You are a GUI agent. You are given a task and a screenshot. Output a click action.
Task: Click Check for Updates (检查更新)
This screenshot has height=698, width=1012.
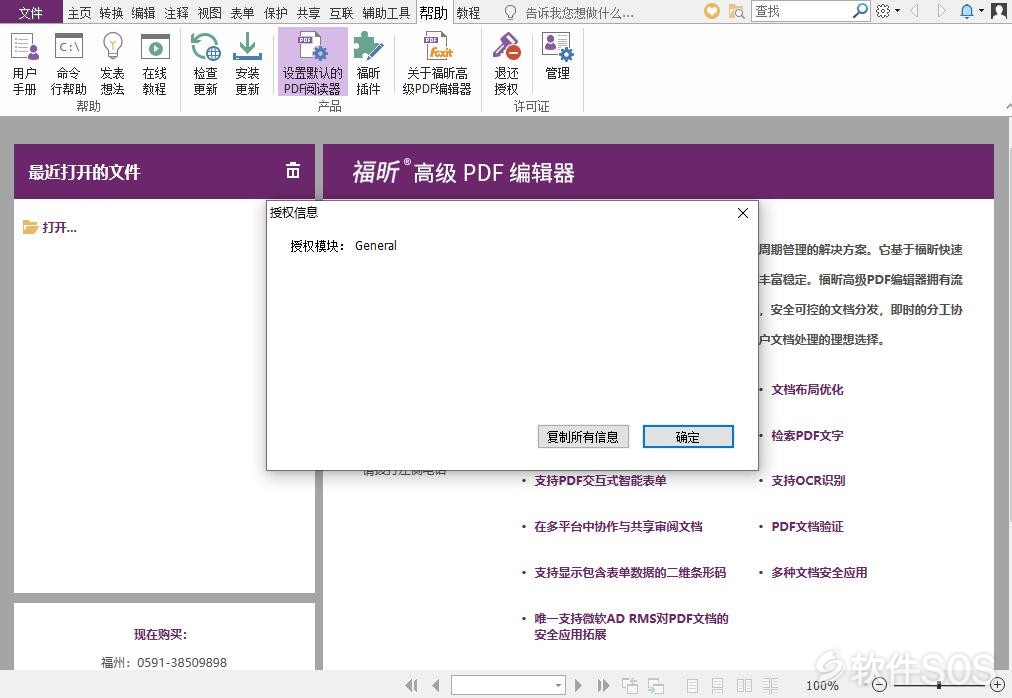click(205, 64)
